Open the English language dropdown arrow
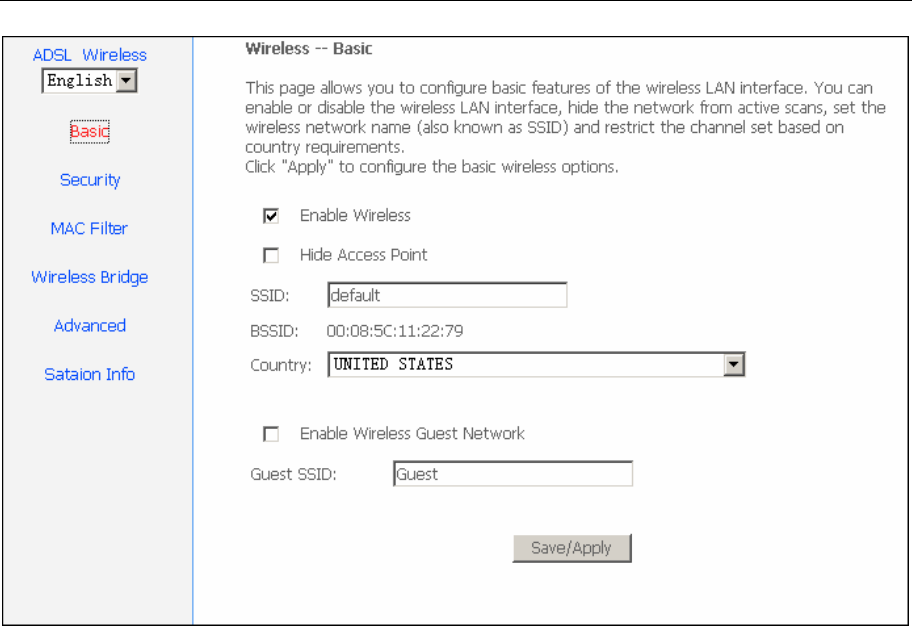The width and height of the screenshot is (912, 626). pyautogui.click(x=126, y=81)
